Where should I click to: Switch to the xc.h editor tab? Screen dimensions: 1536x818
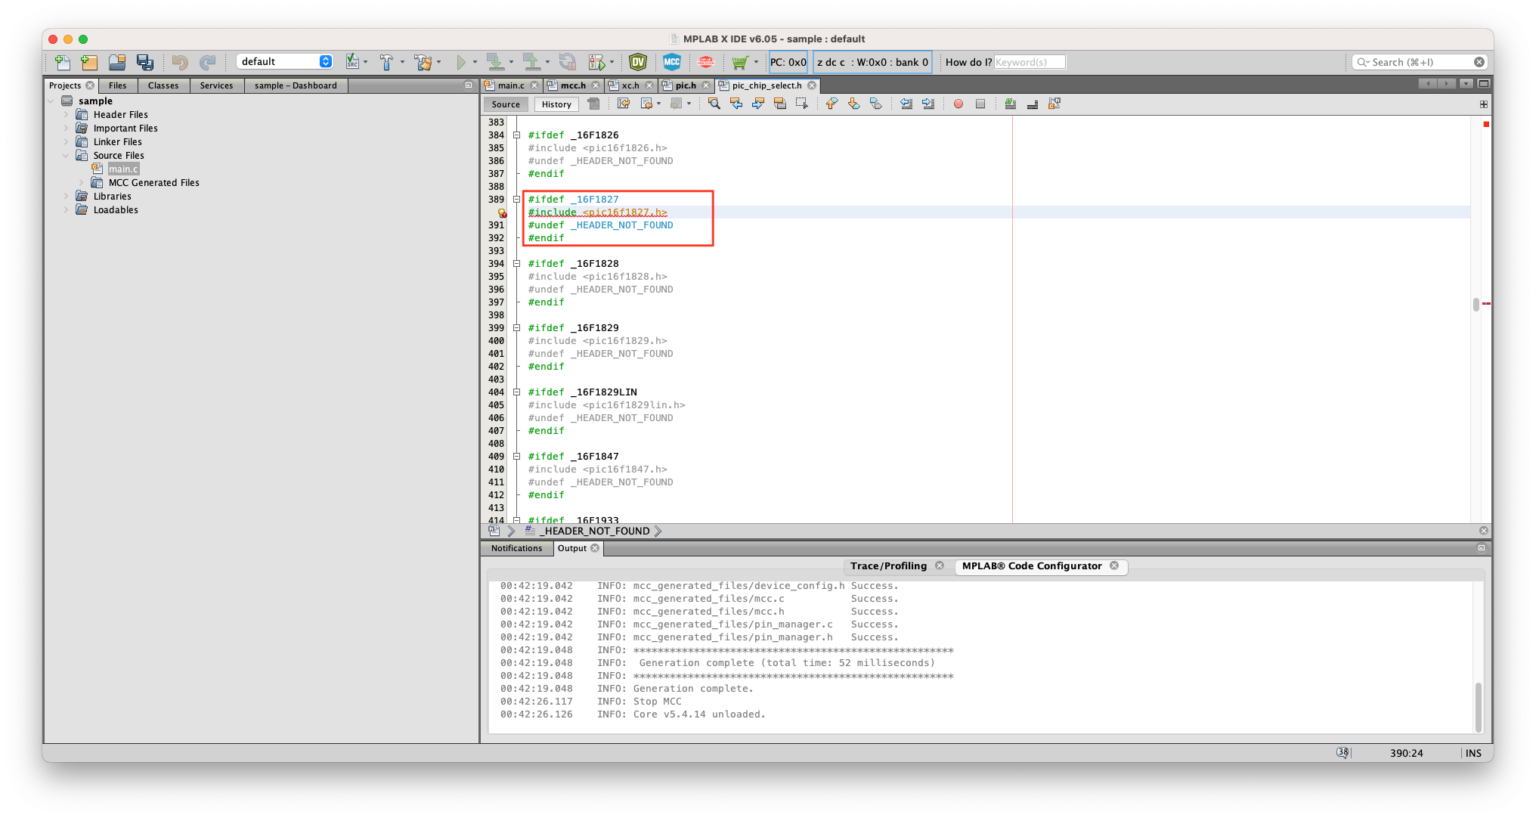[630, 86]
